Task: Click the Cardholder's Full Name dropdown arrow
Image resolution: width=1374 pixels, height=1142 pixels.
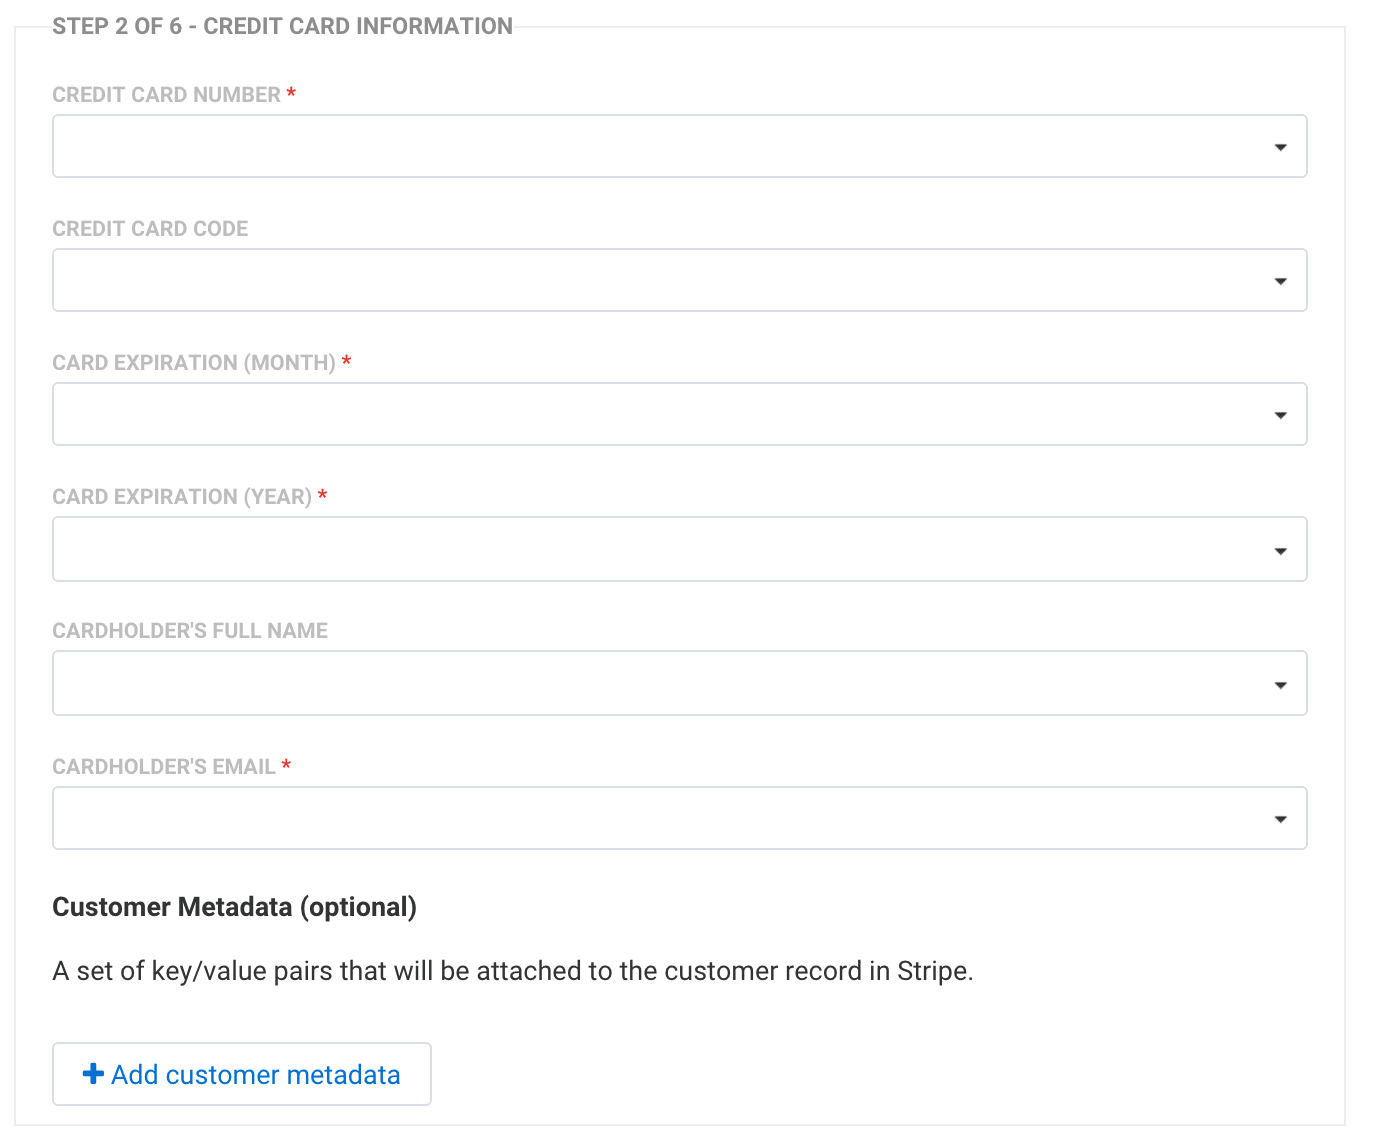Action: 1280,685
